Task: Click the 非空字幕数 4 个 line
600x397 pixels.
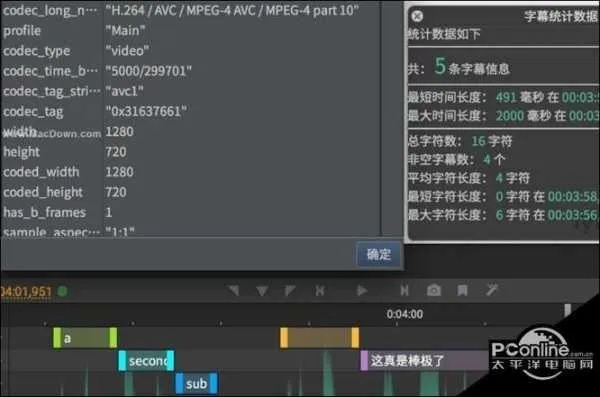Action: 457,160
